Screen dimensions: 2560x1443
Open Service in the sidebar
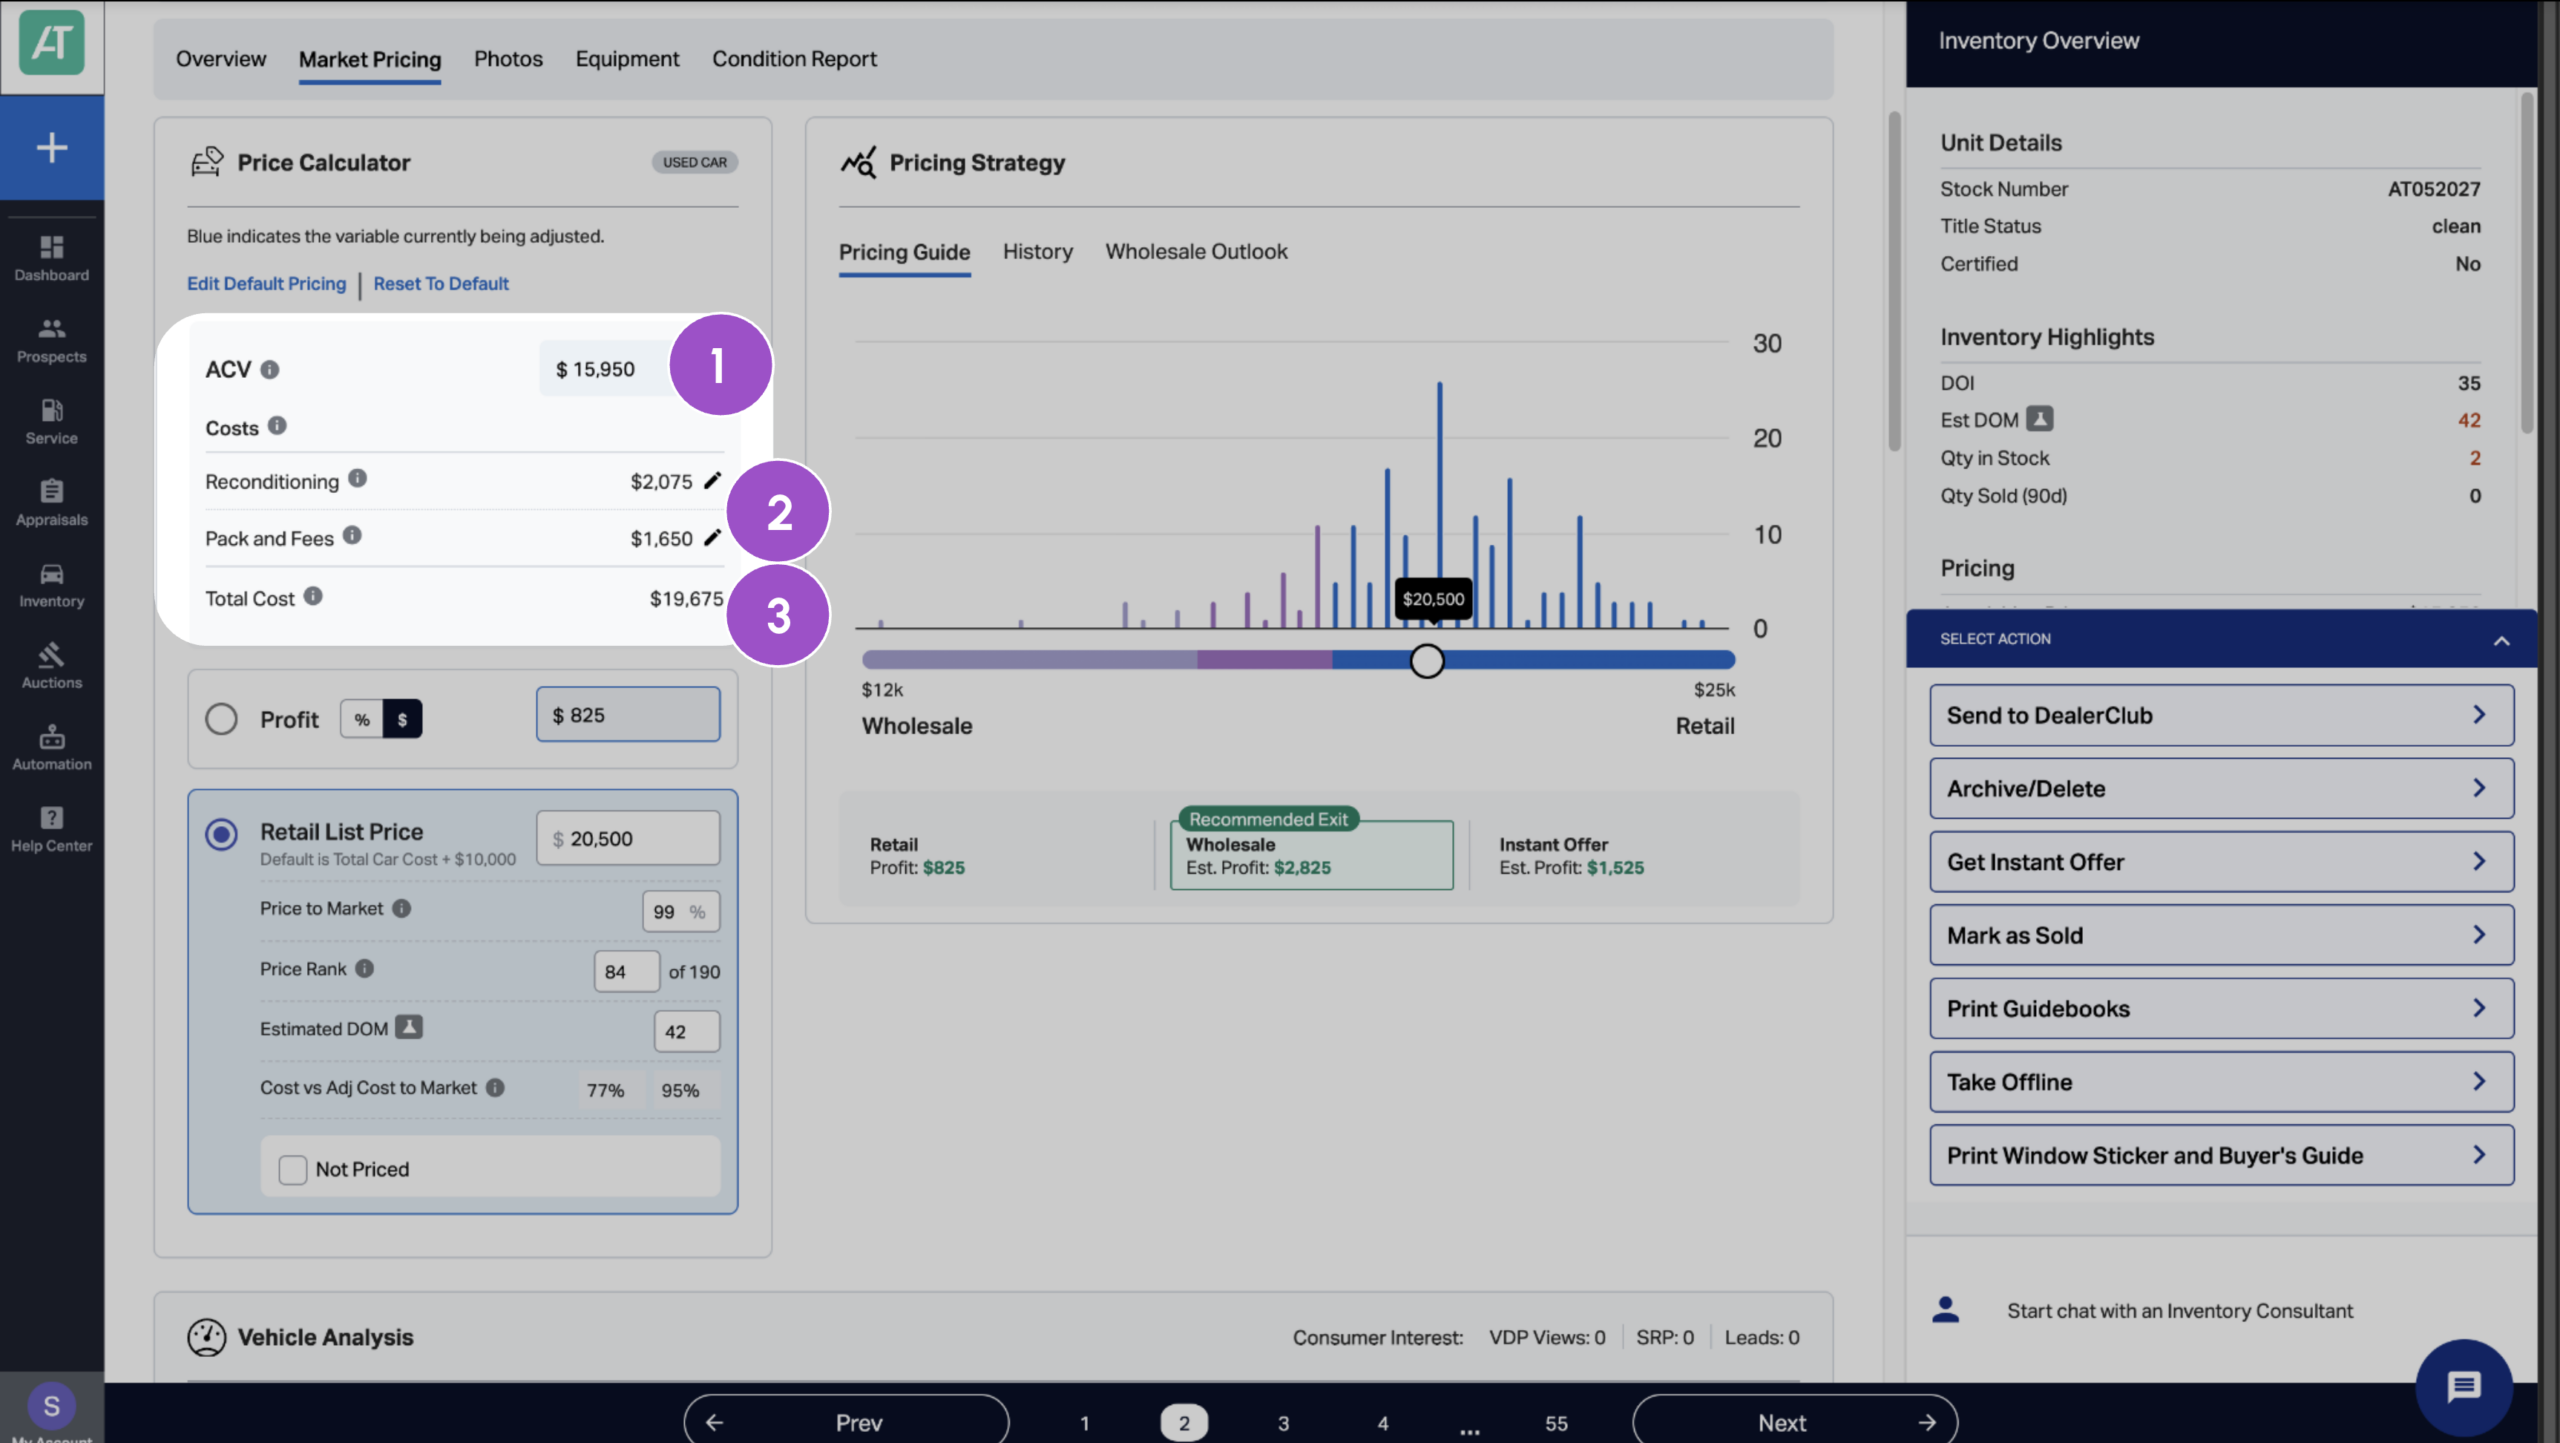click(52, 421)
